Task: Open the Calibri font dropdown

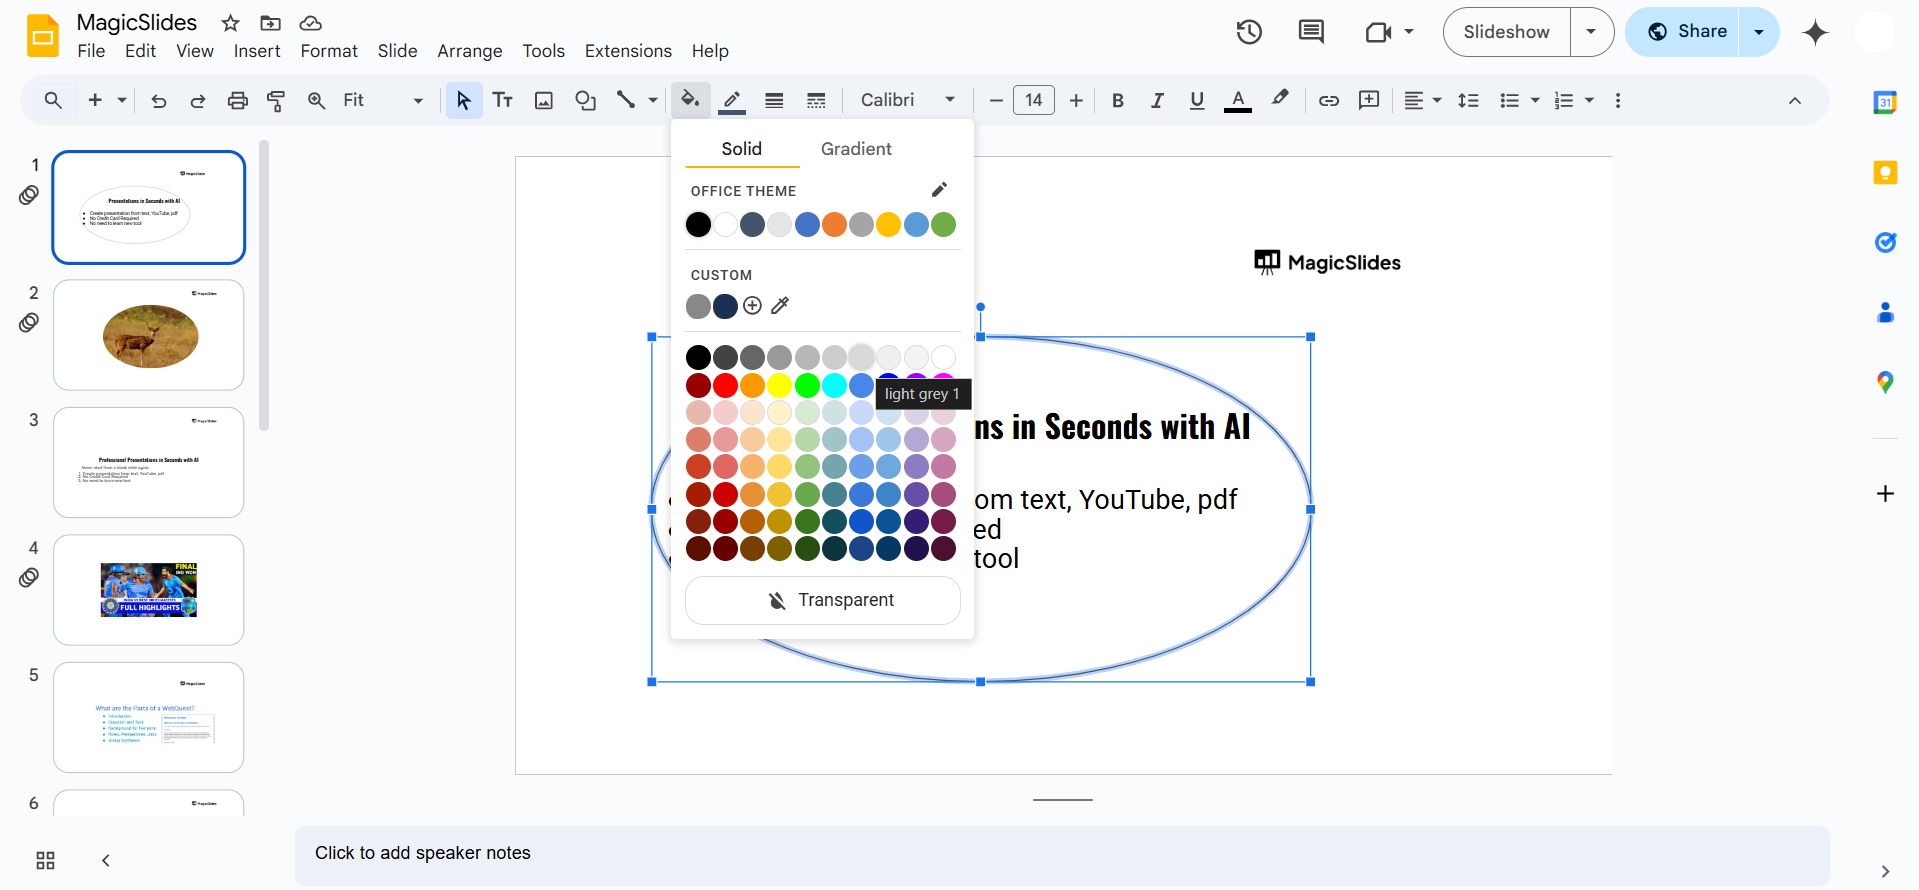Action: [907, 100]
